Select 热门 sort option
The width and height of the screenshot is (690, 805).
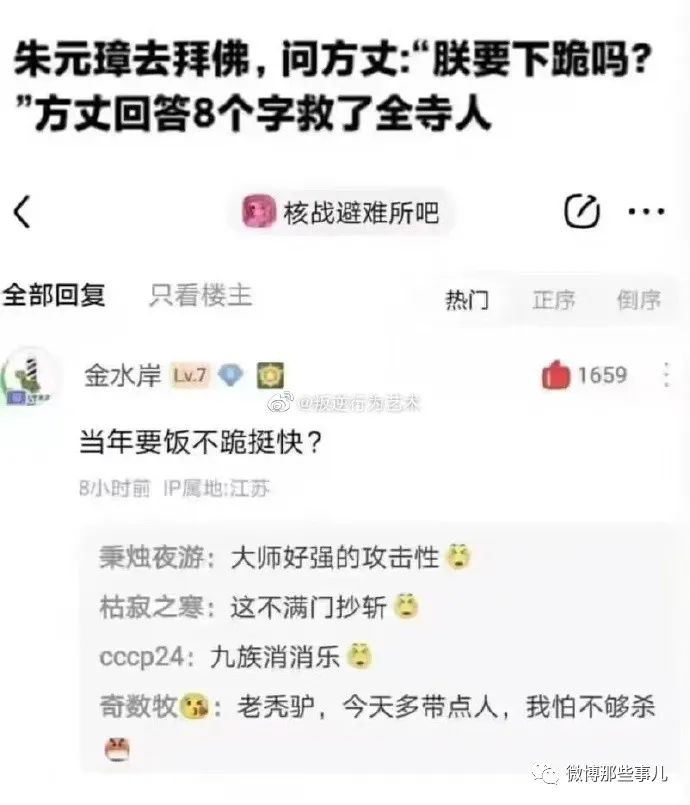click(467, 299)
